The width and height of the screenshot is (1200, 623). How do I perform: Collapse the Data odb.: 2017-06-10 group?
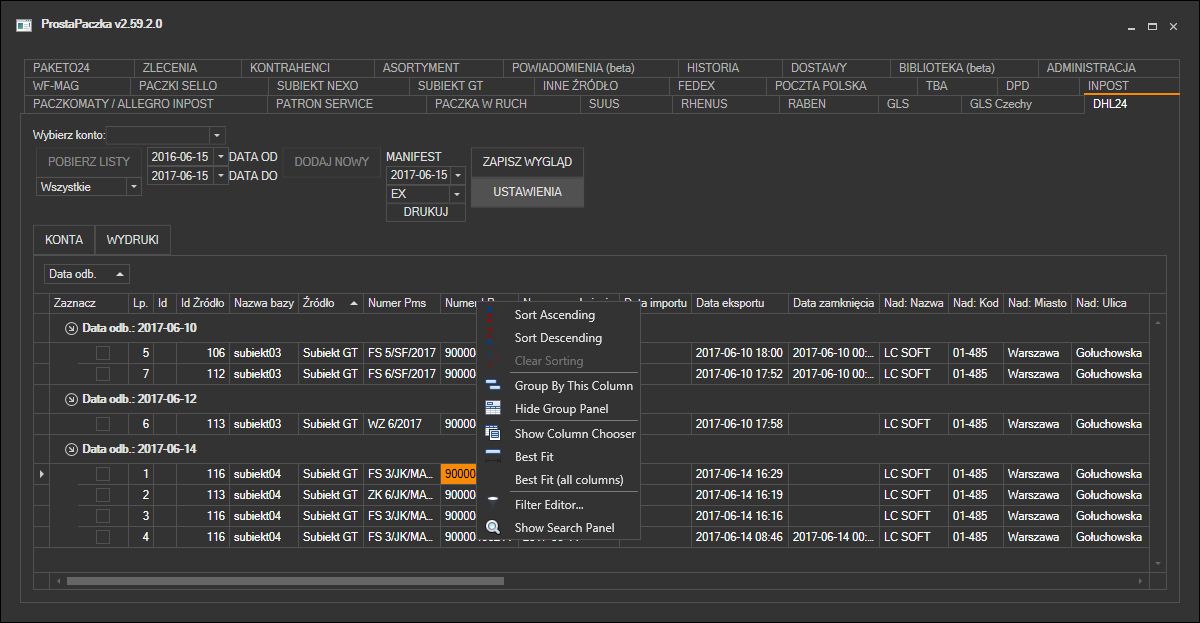tap(71, 328)
